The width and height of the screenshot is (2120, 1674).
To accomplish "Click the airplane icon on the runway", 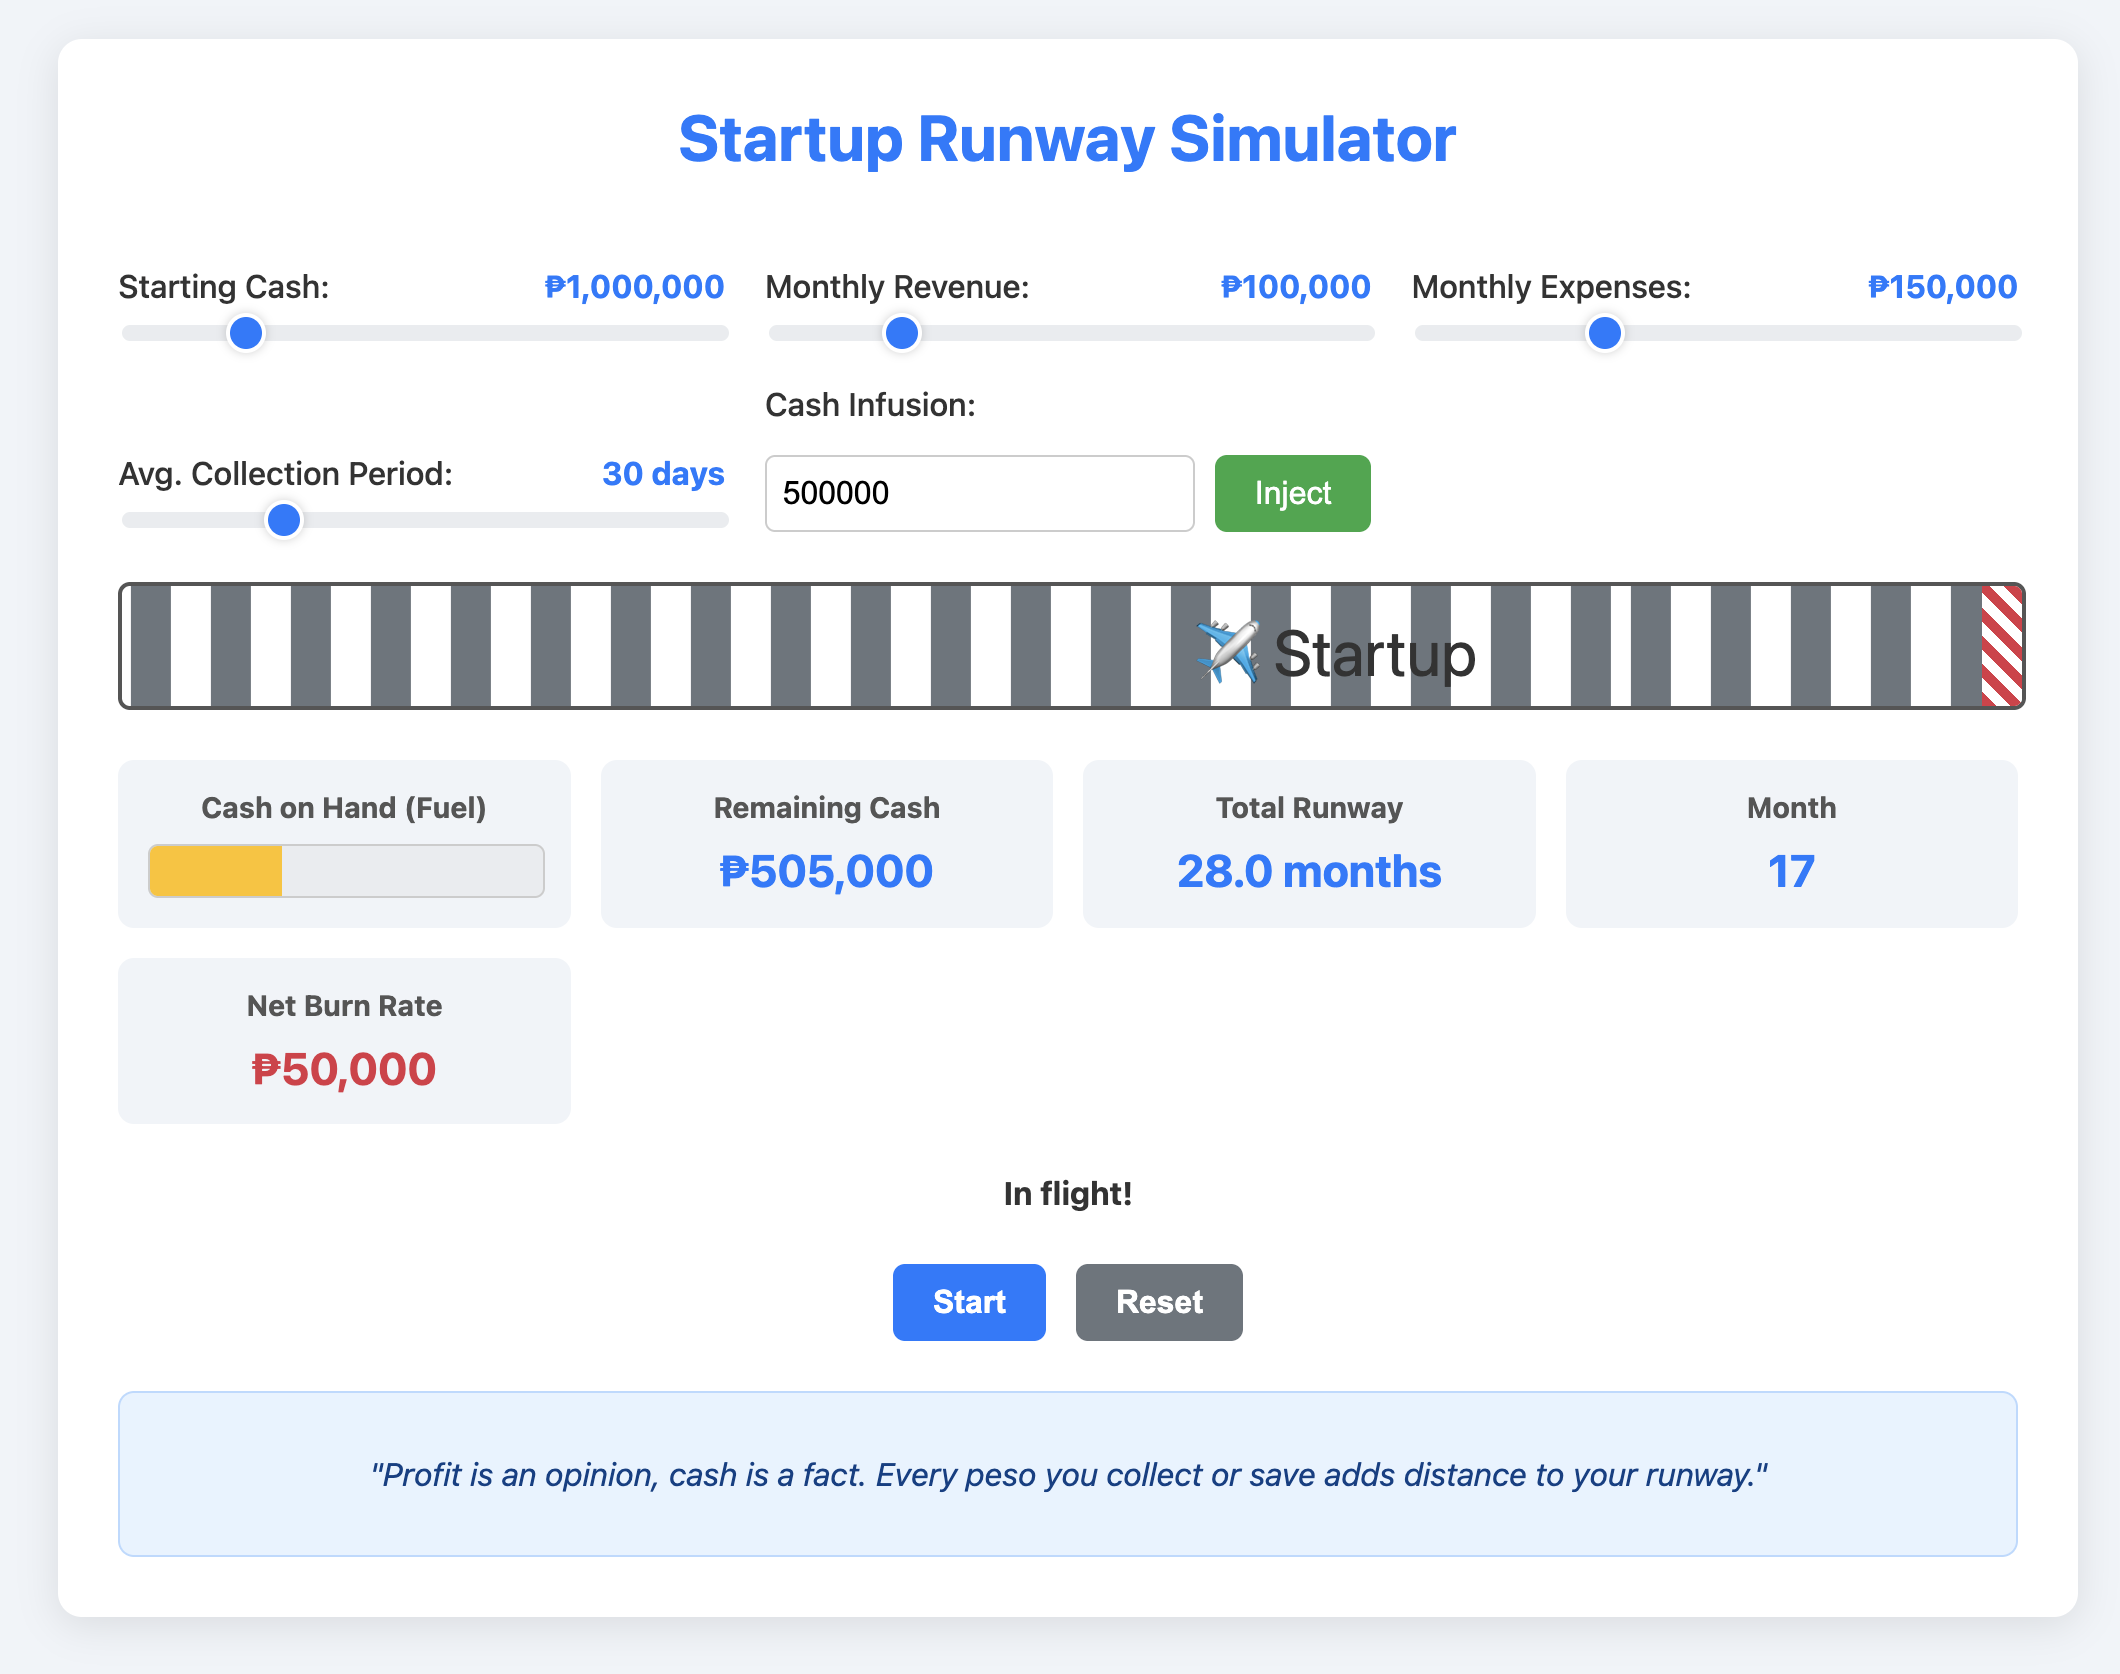I will [1228, 651].
